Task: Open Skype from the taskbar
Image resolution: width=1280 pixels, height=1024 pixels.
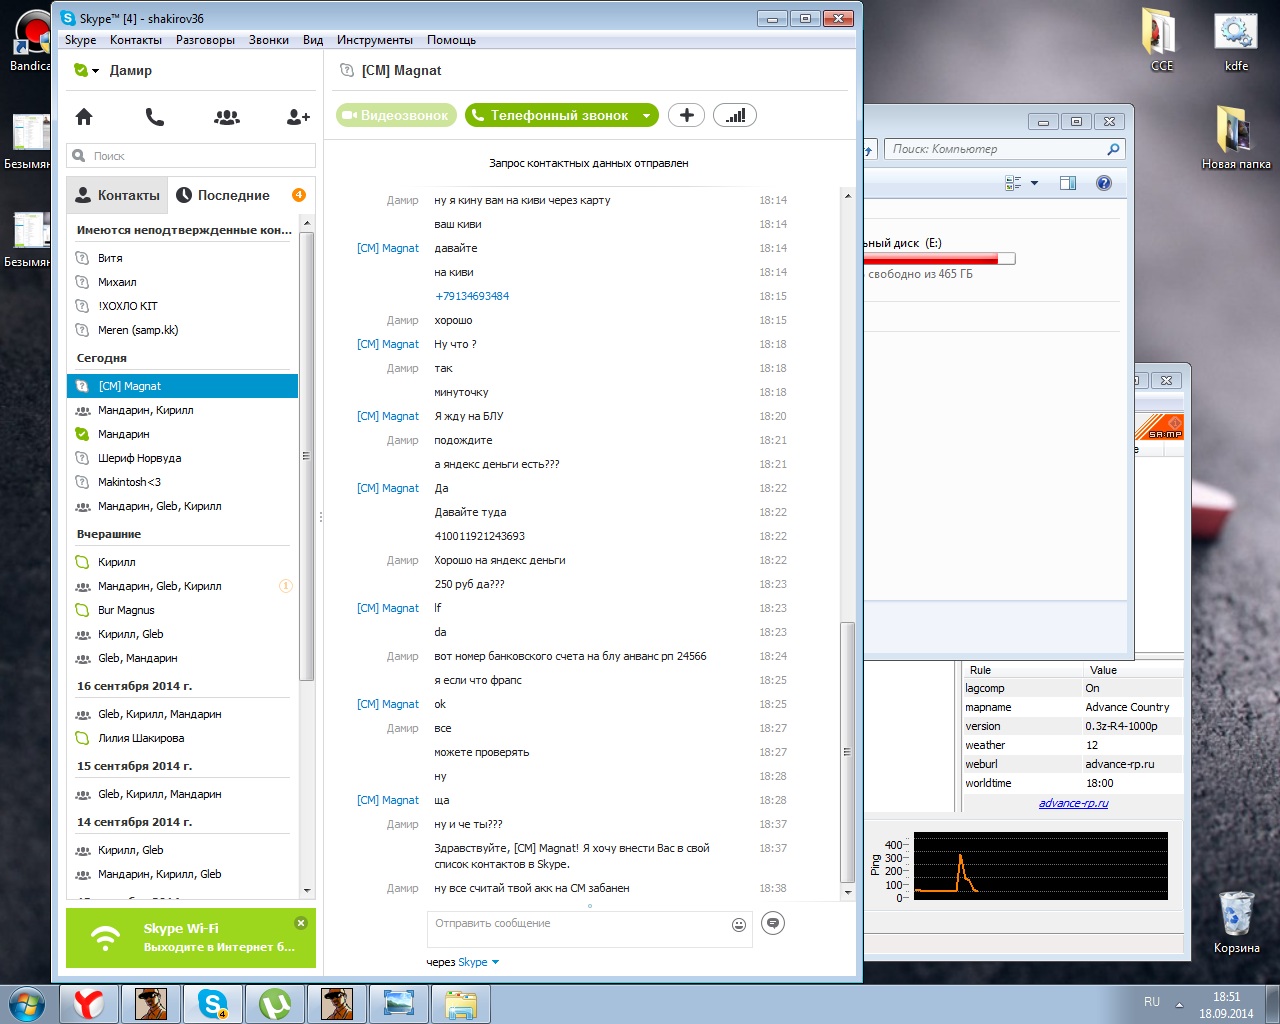Action: pos(213,1004)
